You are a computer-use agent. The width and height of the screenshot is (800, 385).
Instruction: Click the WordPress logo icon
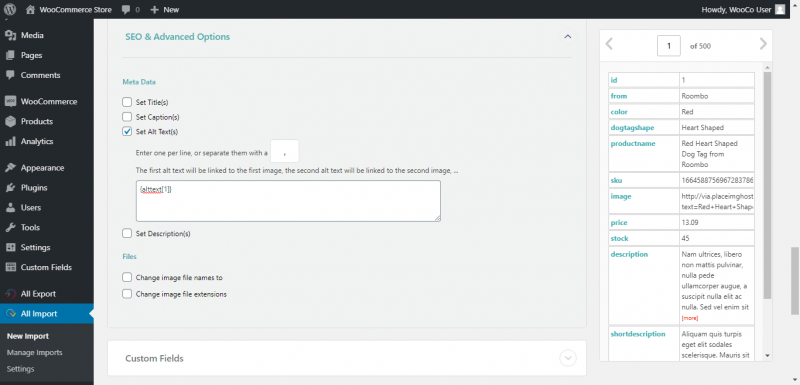10,9
